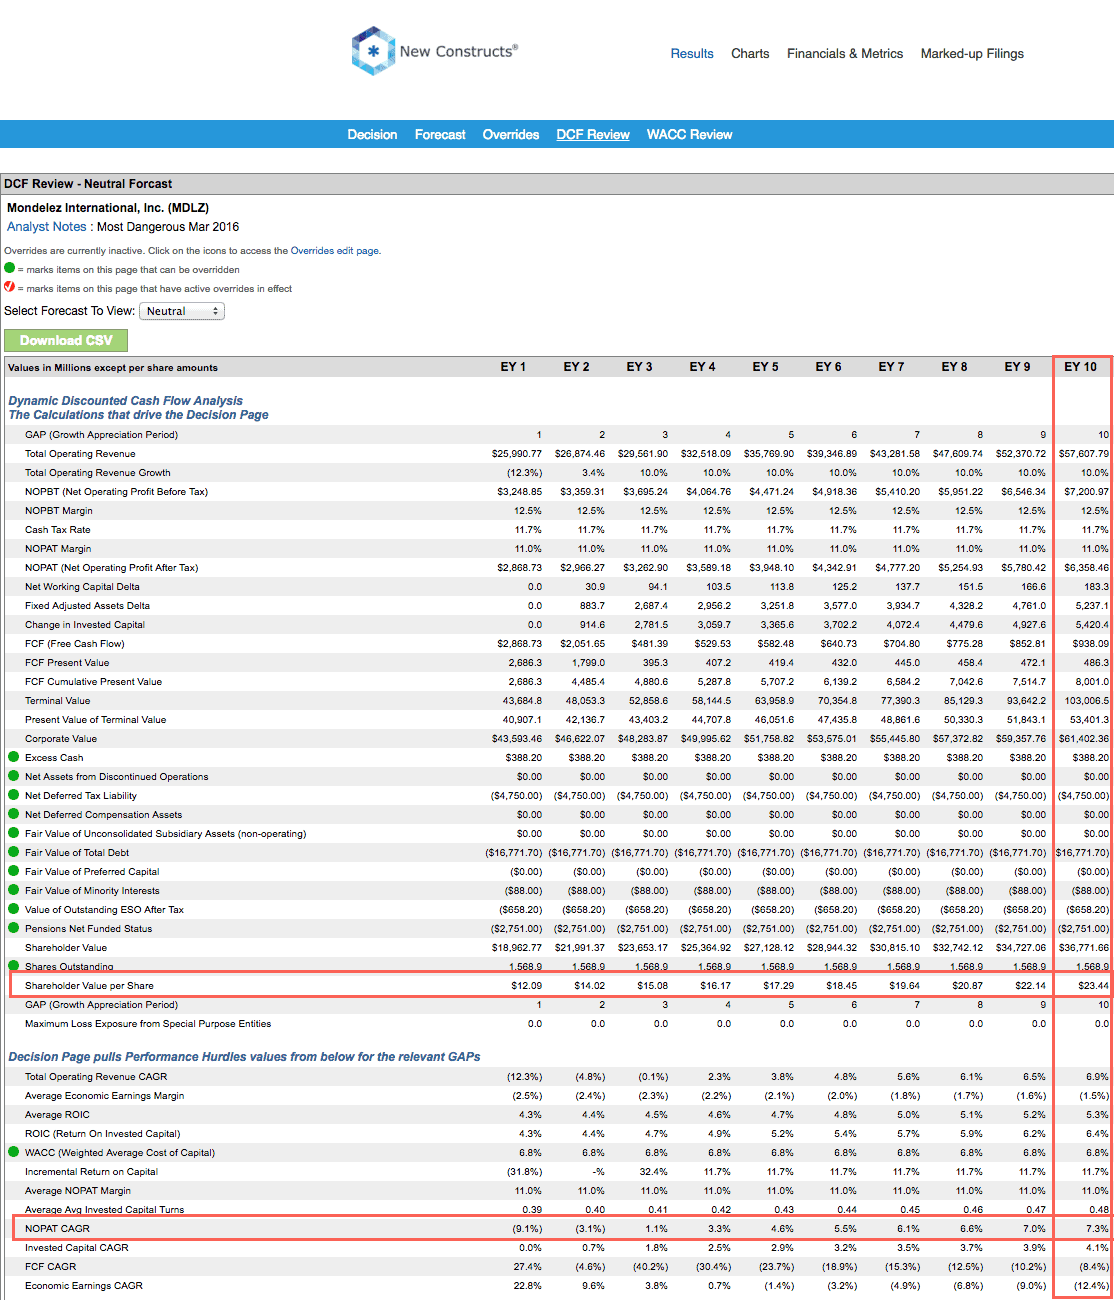Select the Mondelez International, Inc. (MDLZ) title
Image resolution: width=1114 pixels, height=1300 pixels.
pos(108,208)
